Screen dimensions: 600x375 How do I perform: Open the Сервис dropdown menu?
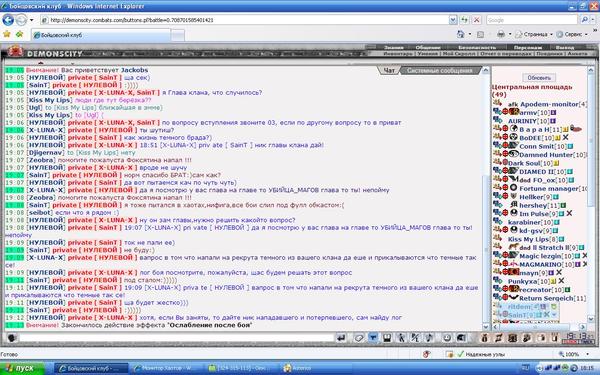[x=572, y=34]
